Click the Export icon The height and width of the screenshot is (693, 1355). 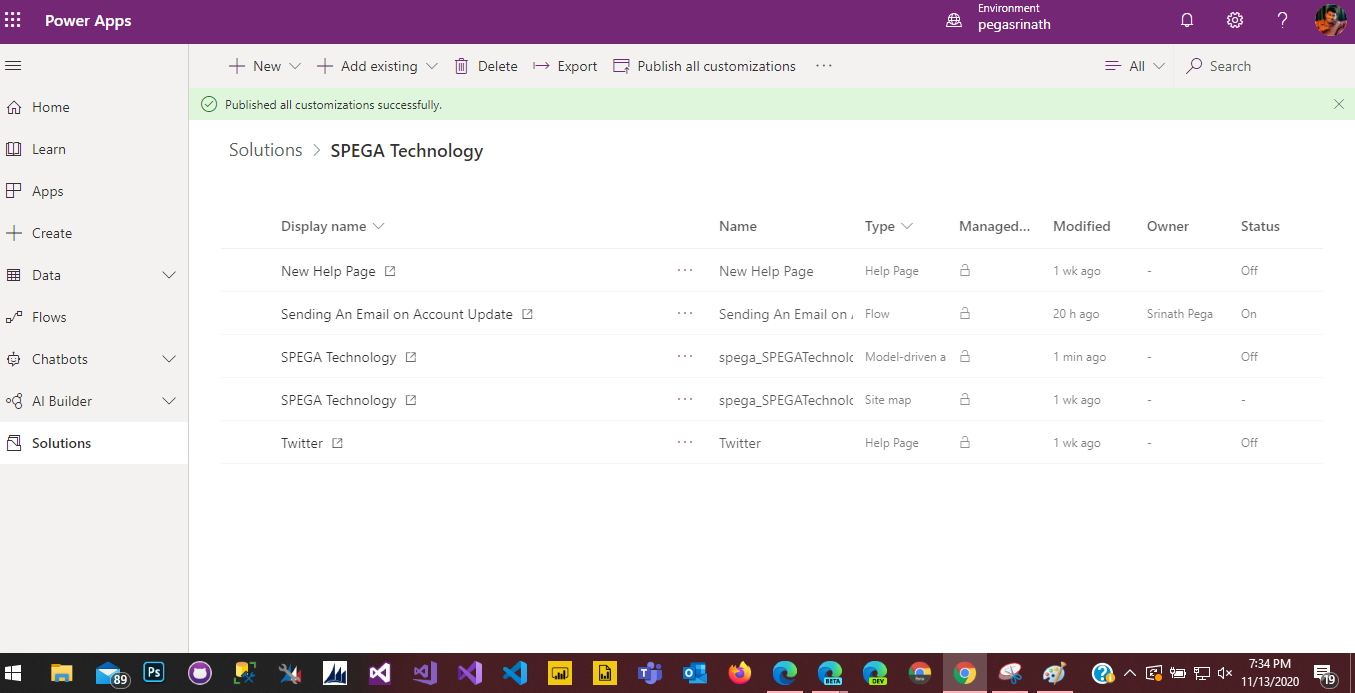[x=541, y=66]
